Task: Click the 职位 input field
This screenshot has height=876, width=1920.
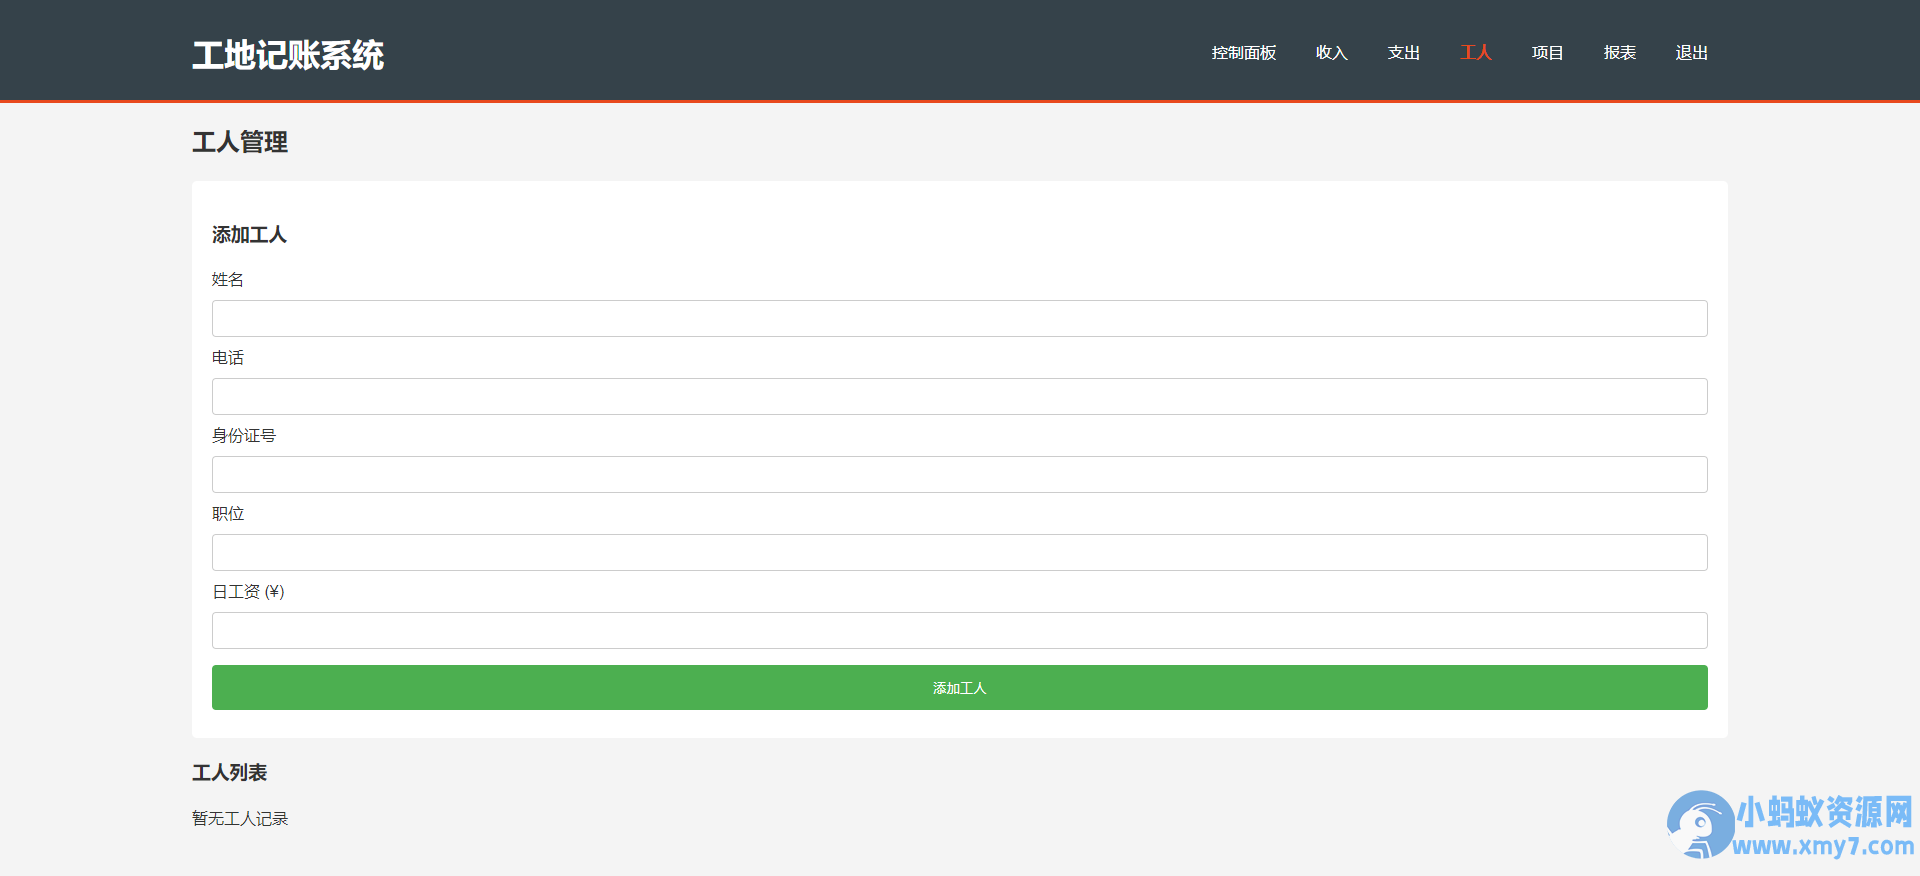Action: [959, 553]
